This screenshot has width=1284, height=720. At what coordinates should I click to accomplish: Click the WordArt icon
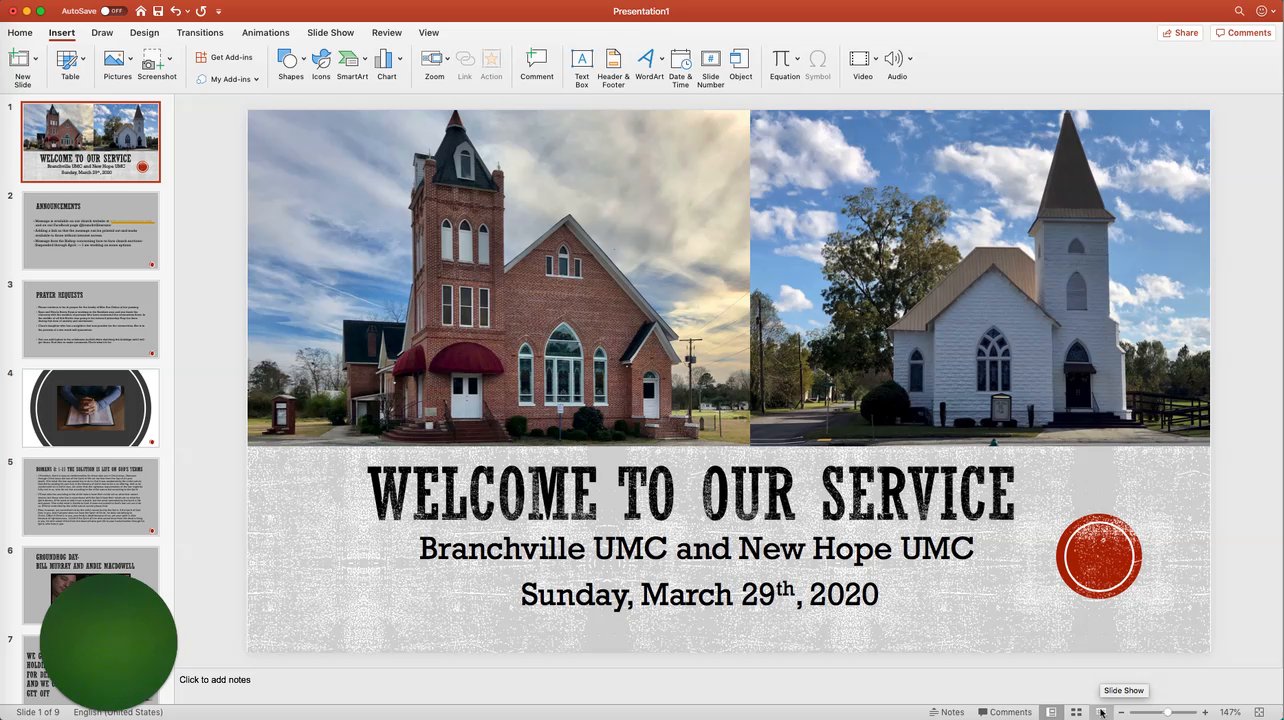646,58
